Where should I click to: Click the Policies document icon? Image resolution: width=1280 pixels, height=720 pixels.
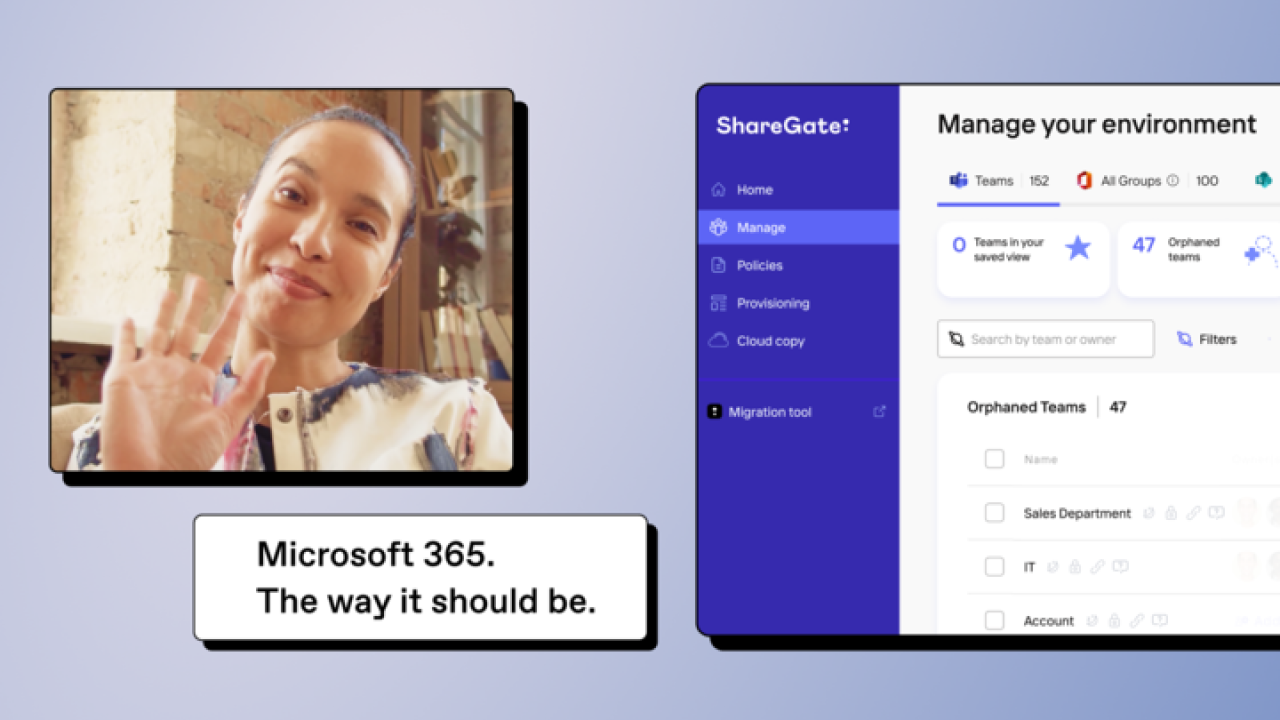click(x=718, y=265)
